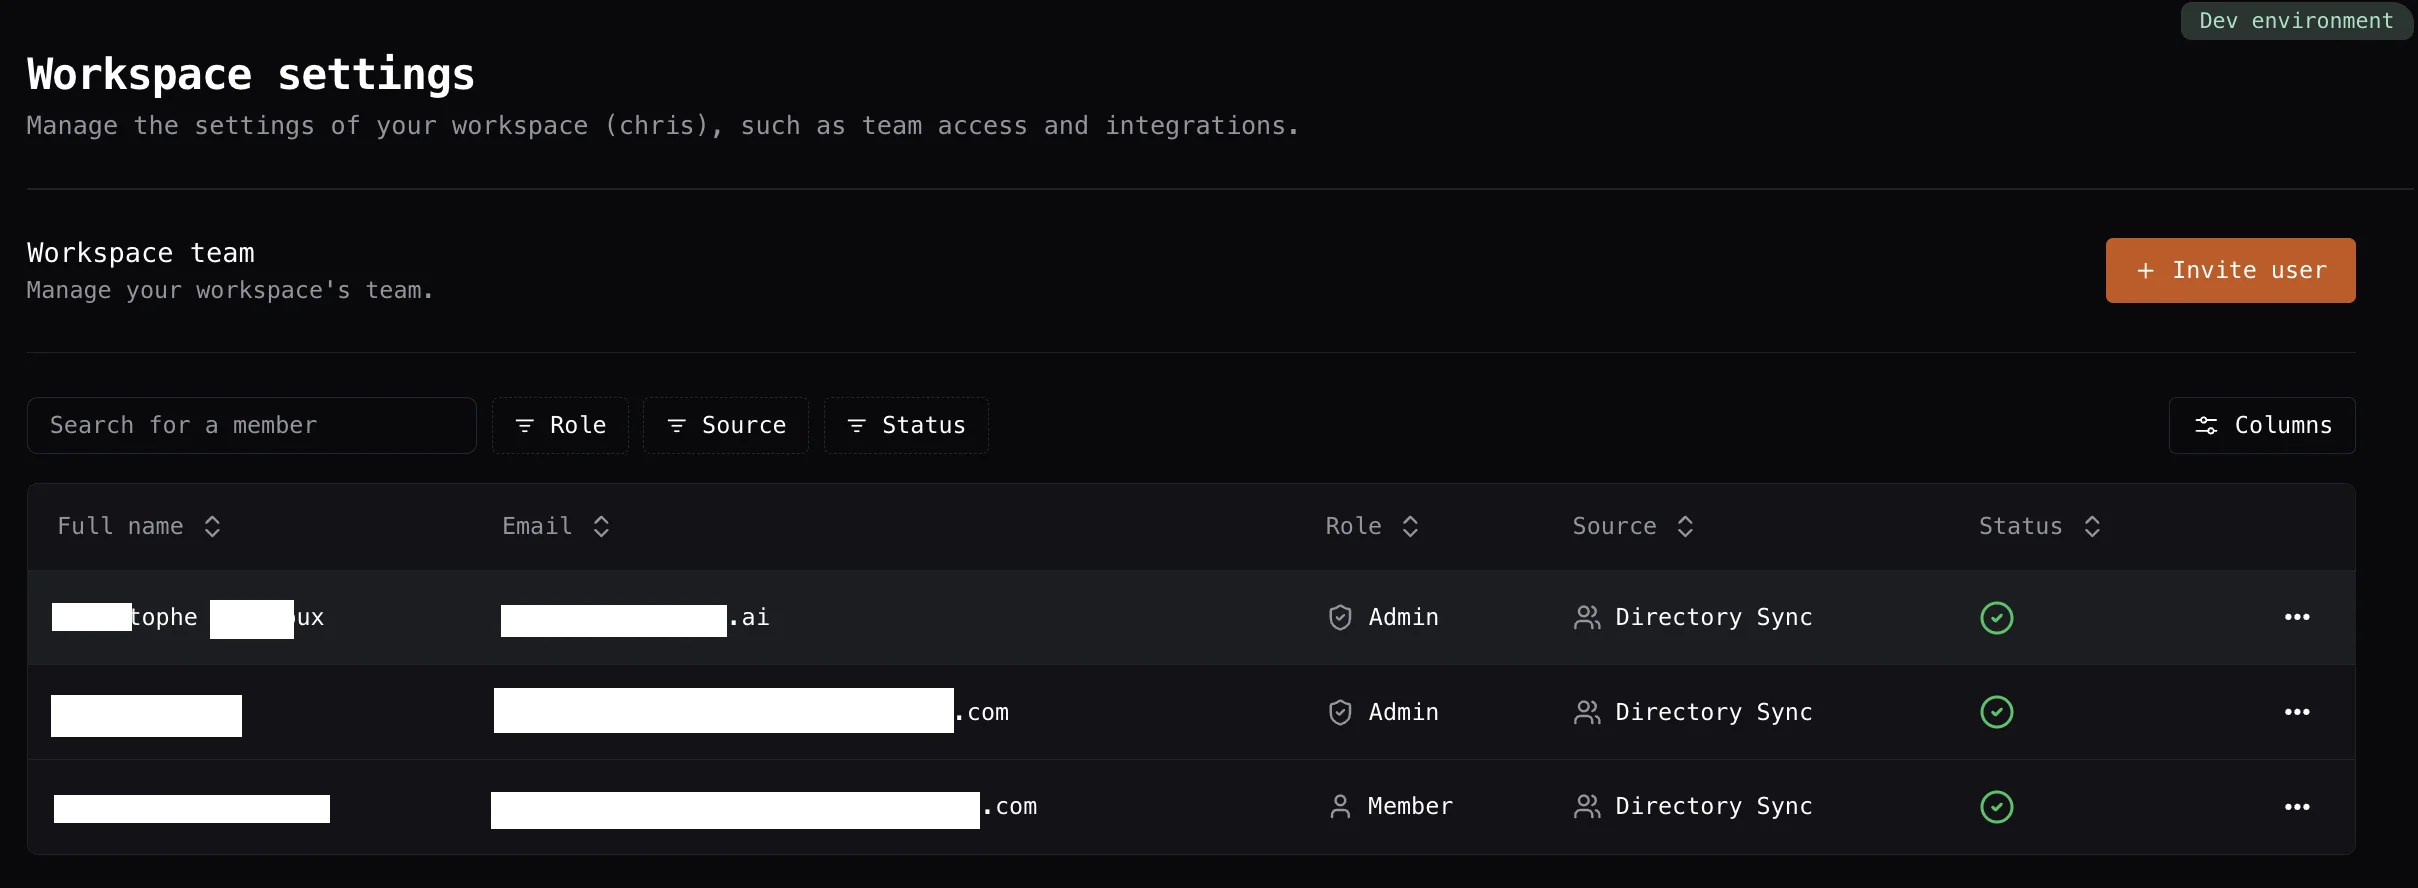Sort table by Source column header
The width and height of the screenshot is (2418, 888).
(1633, 526)
